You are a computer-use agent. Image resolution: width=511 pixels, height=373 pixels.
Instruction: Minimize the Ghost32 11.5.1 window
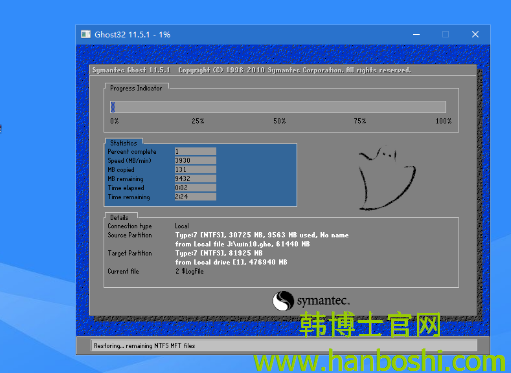tap(416, 34)
